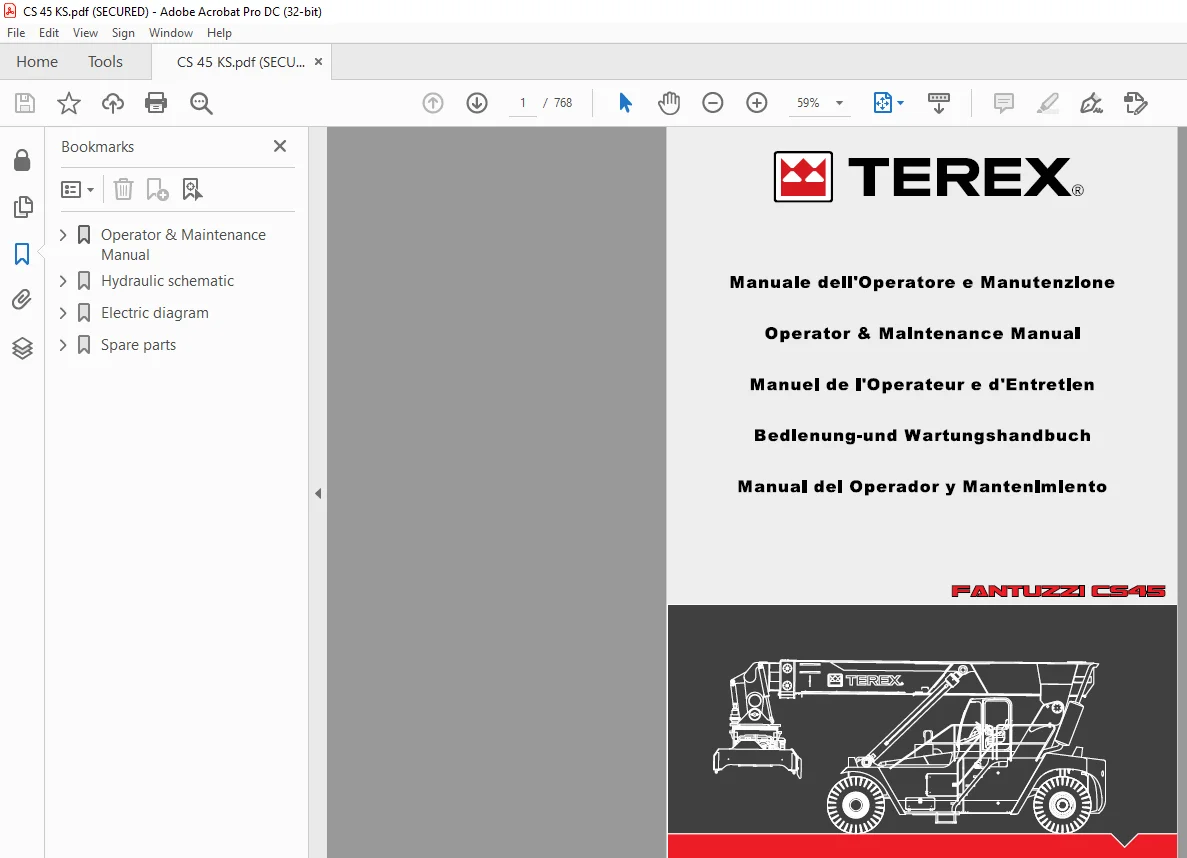Close the Bookmarks panel
The height and width of the screenshot is (858, 1187).
click(279, 146)
